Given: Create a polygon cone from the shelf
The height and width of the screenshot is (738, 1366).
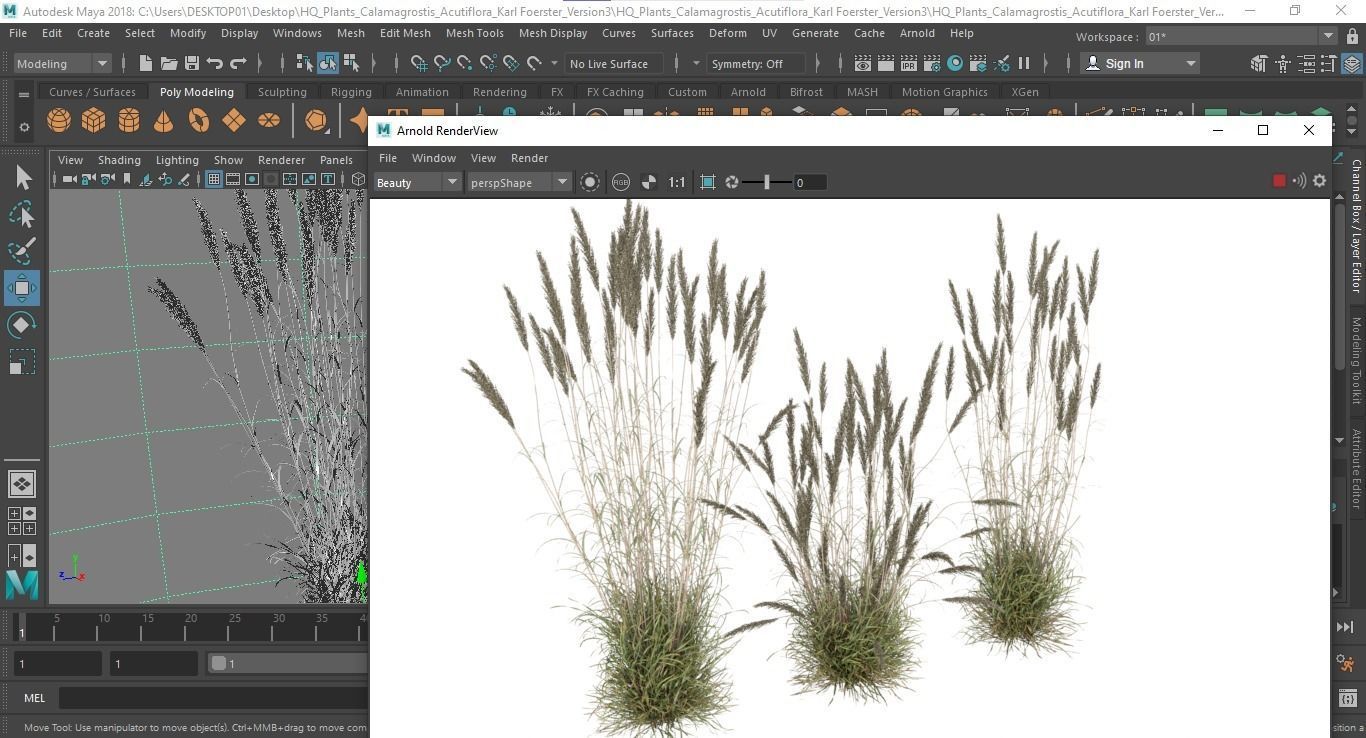Looking at the screenshot, I should coord(163,120).
